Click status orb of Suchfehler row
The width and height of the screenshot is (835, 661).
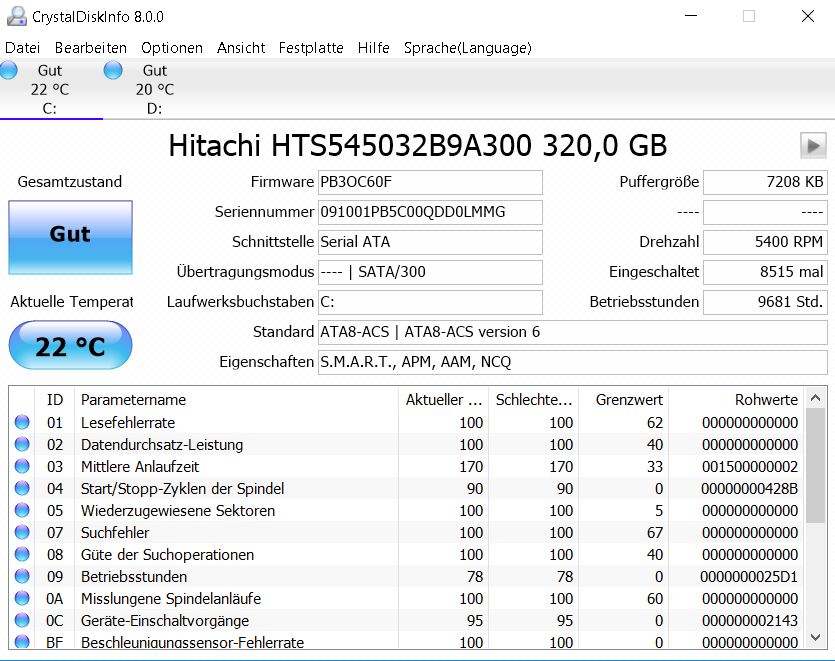click(x=22, y=533)
